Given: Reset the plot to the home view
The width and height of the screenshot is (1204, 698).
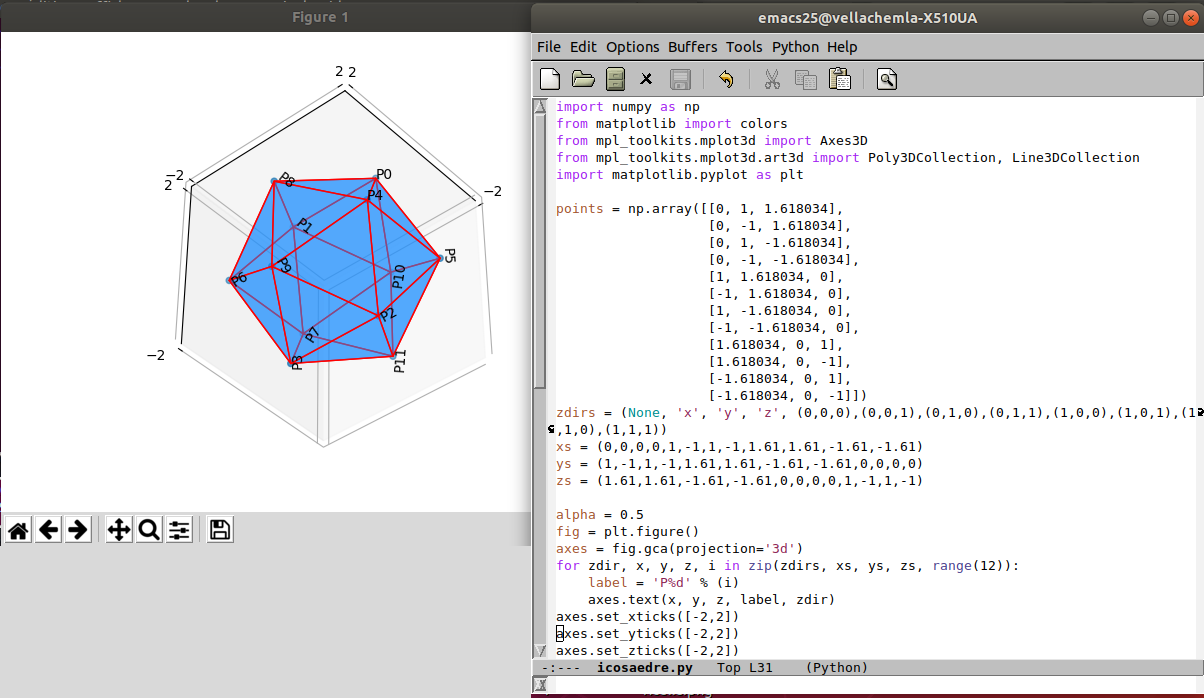Looking at the screenshot, I should (x=18, y=530).
